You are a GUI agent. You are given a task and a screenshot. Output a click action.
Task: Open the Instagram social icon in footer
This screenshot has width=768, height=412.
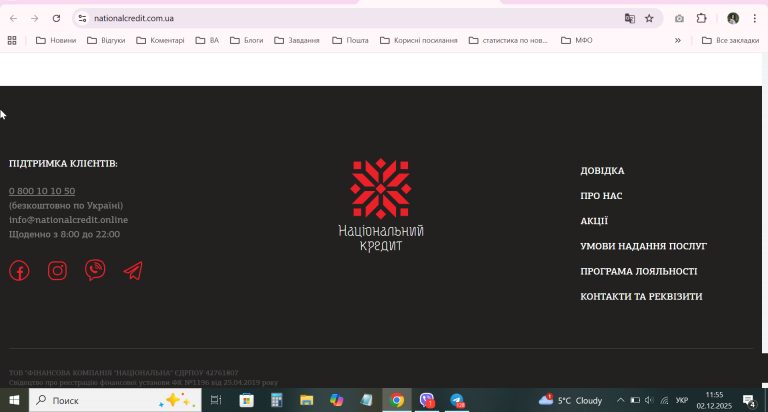[57, 270]
